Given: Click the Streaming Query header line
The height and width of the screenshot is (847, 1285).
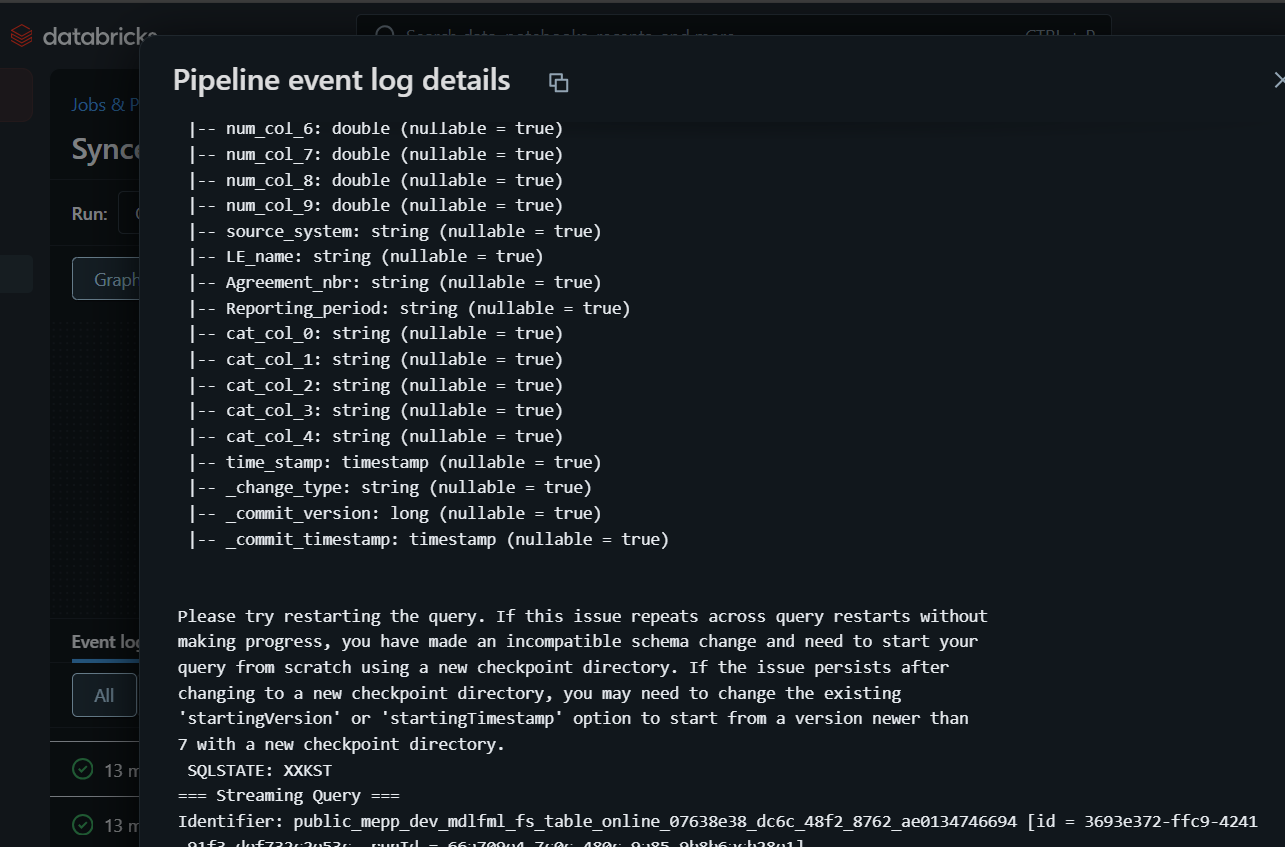Looking at the screenshot, I should tap(288, 796).
